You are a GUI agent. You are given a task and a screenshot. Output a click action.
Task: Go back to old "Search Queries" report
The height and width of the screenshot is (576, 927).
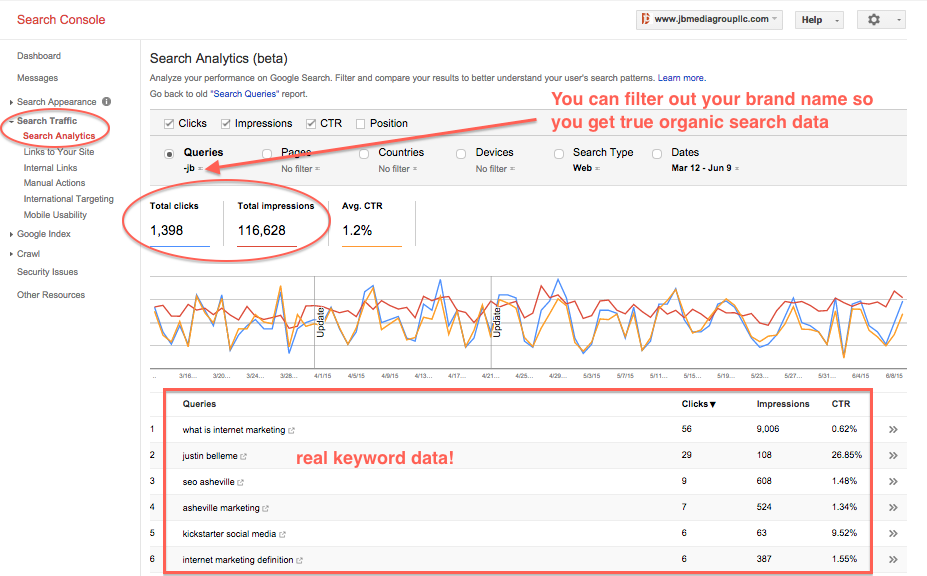pyautogui.click(x=244, y=94)
